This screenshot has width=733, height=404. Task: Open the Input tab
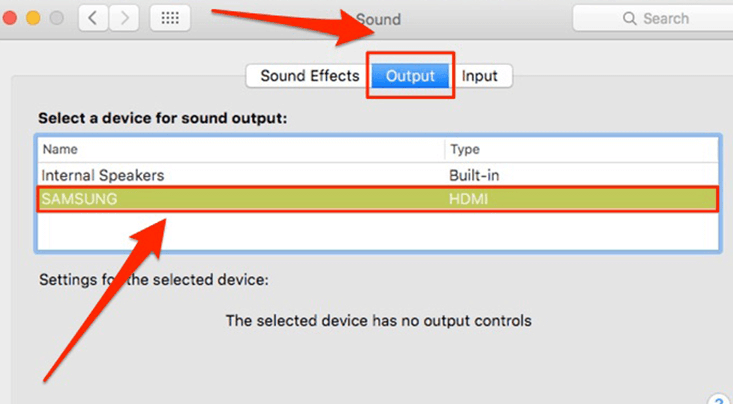[x=480, y=76]
